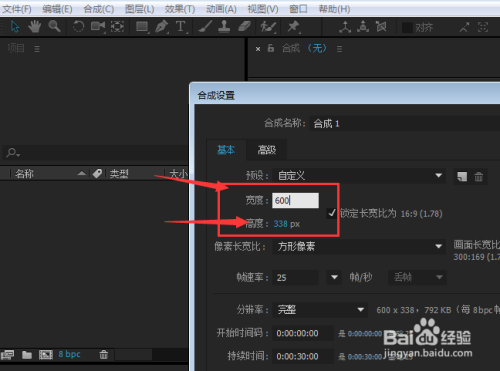Screen dimensions: 500x371
Task: Select the Selection arrow tool
Action: (x=15, y=27)
